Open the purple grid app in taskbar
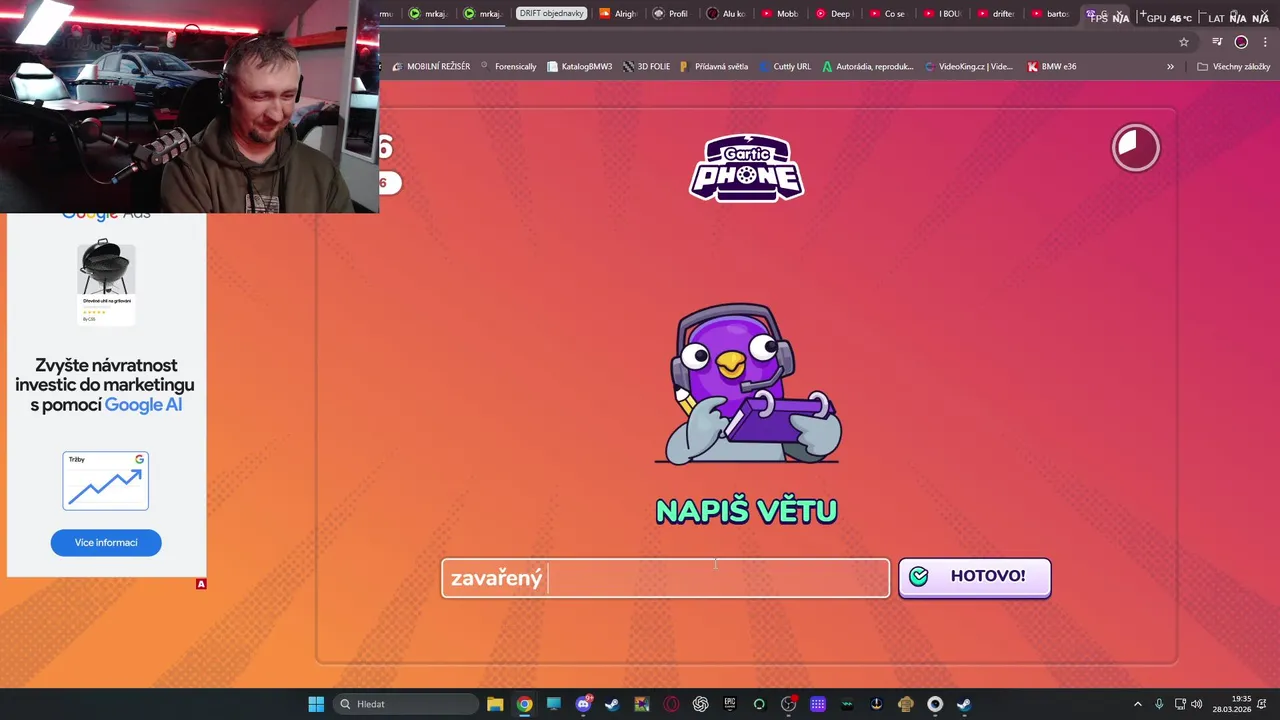The image size is (1280, 720). pyautogui.click(x=818, y=704)
